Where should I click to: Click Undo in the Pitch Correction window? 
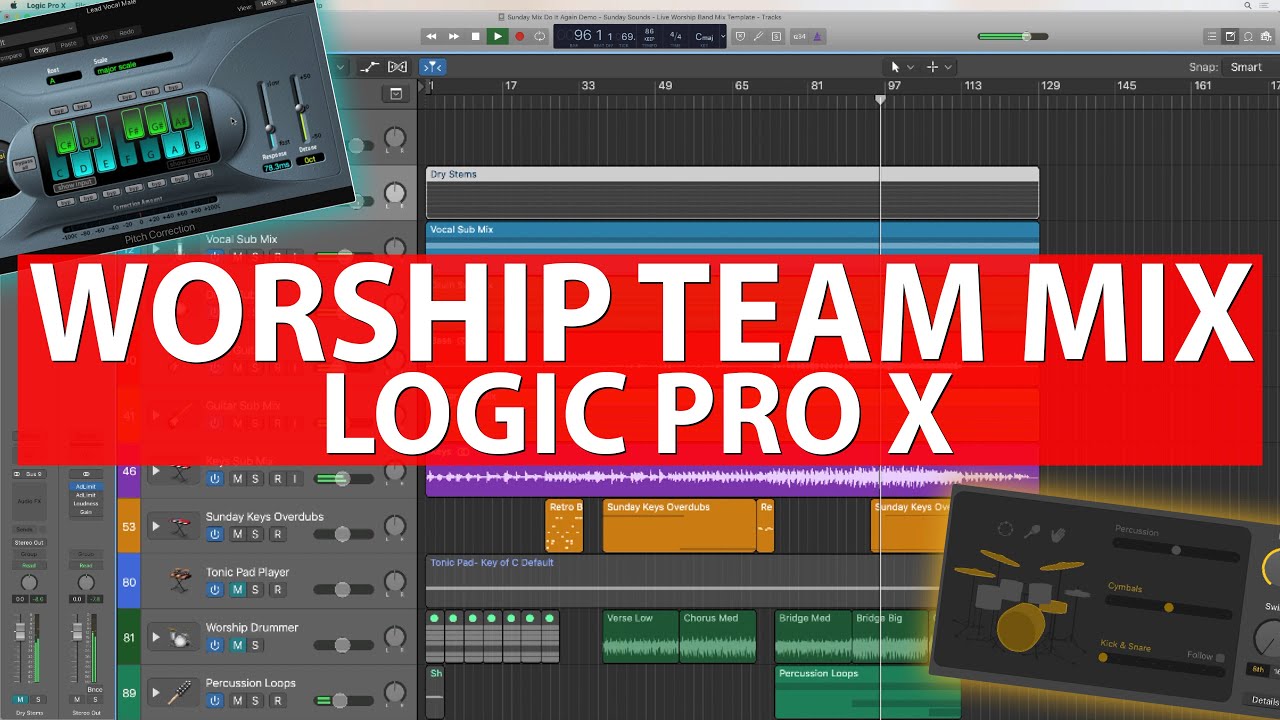[98, 36]
